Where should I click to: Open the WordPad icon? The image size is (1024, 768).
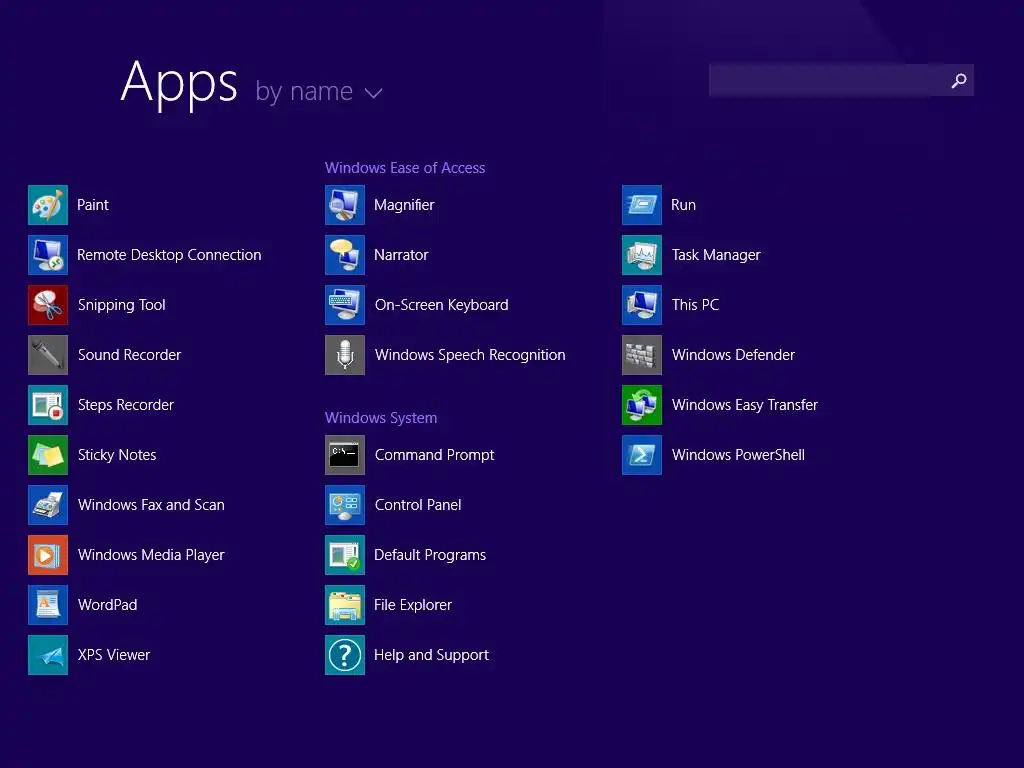click(x=48, y=605)
